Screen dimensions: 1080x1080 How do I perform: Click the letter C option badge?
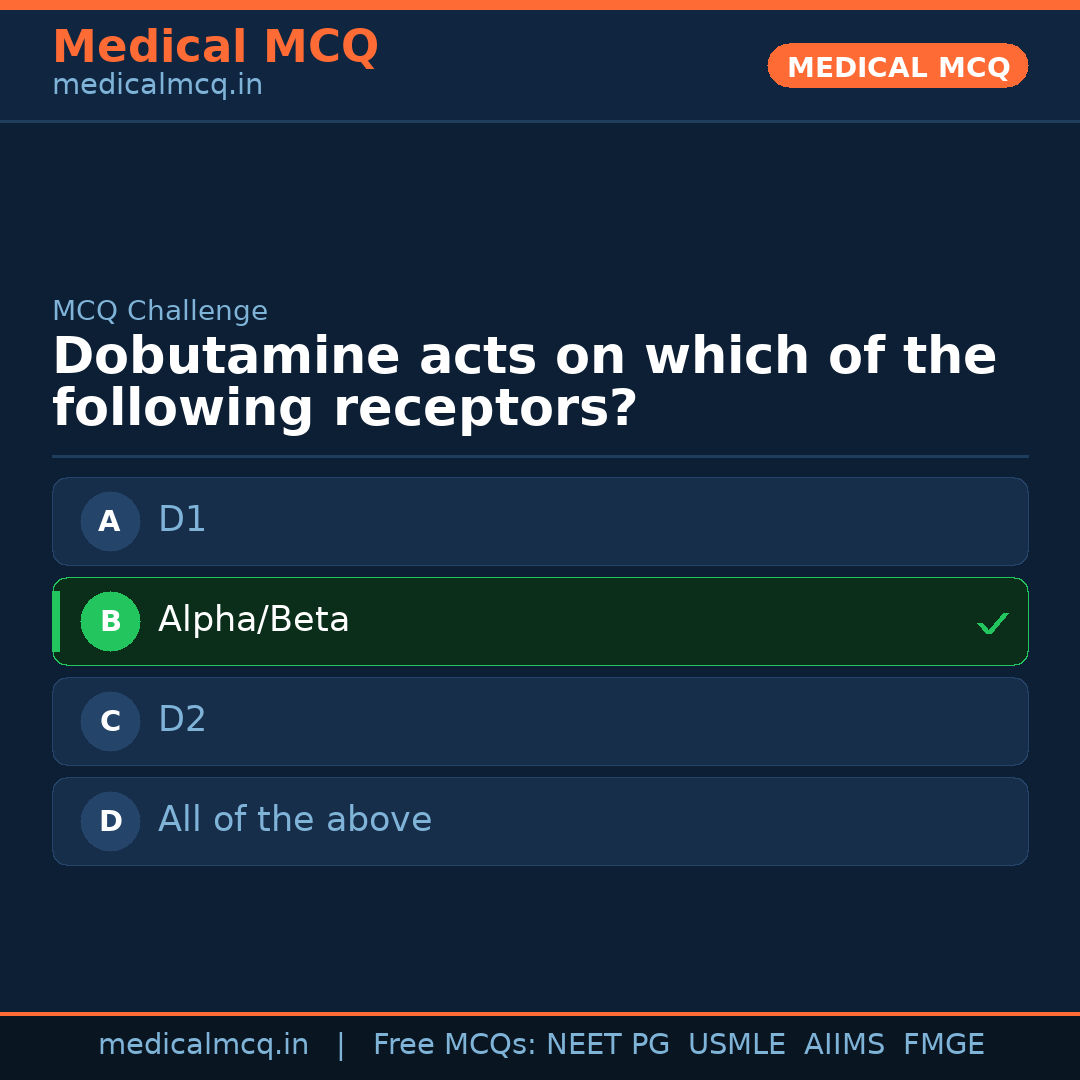110,721
